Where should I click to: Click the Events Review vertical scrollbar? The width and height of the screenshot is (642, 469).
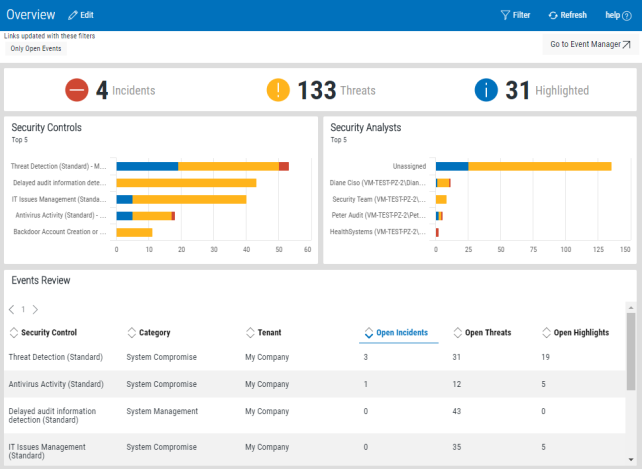pyautogui.click(x=630, y=350)
